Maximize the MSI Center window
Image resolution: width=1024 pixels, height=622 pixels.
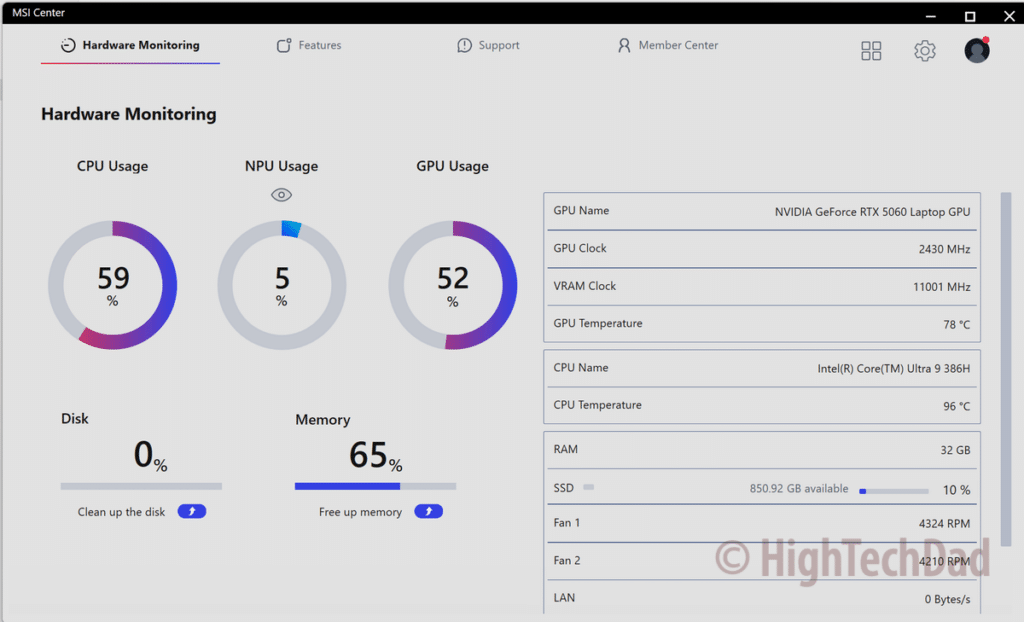pos(970,16)
